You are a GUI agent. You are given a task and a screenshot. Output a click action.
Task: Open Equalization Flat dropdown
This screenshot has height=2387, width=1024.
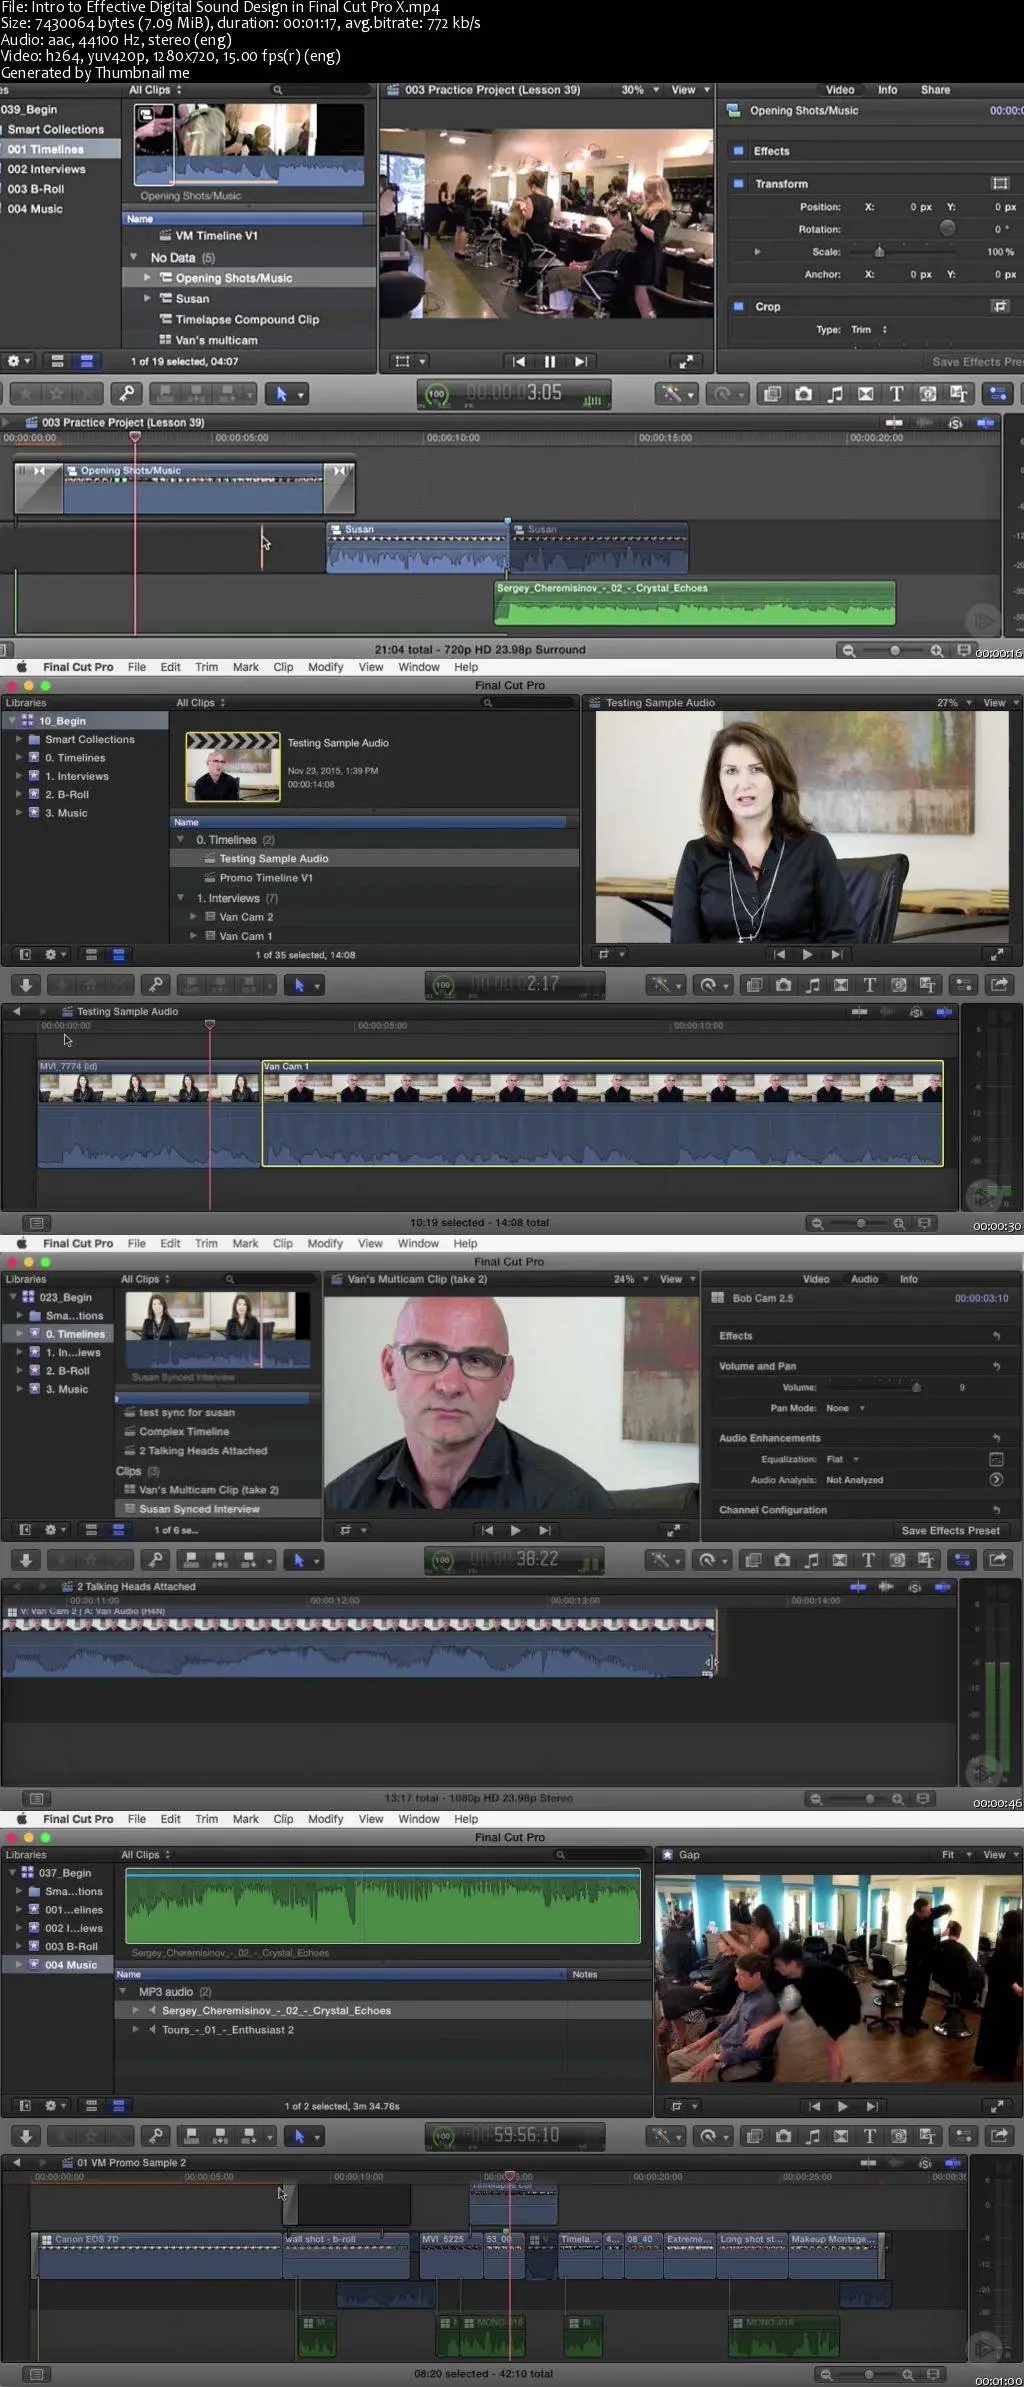[x=843, y=1459]
